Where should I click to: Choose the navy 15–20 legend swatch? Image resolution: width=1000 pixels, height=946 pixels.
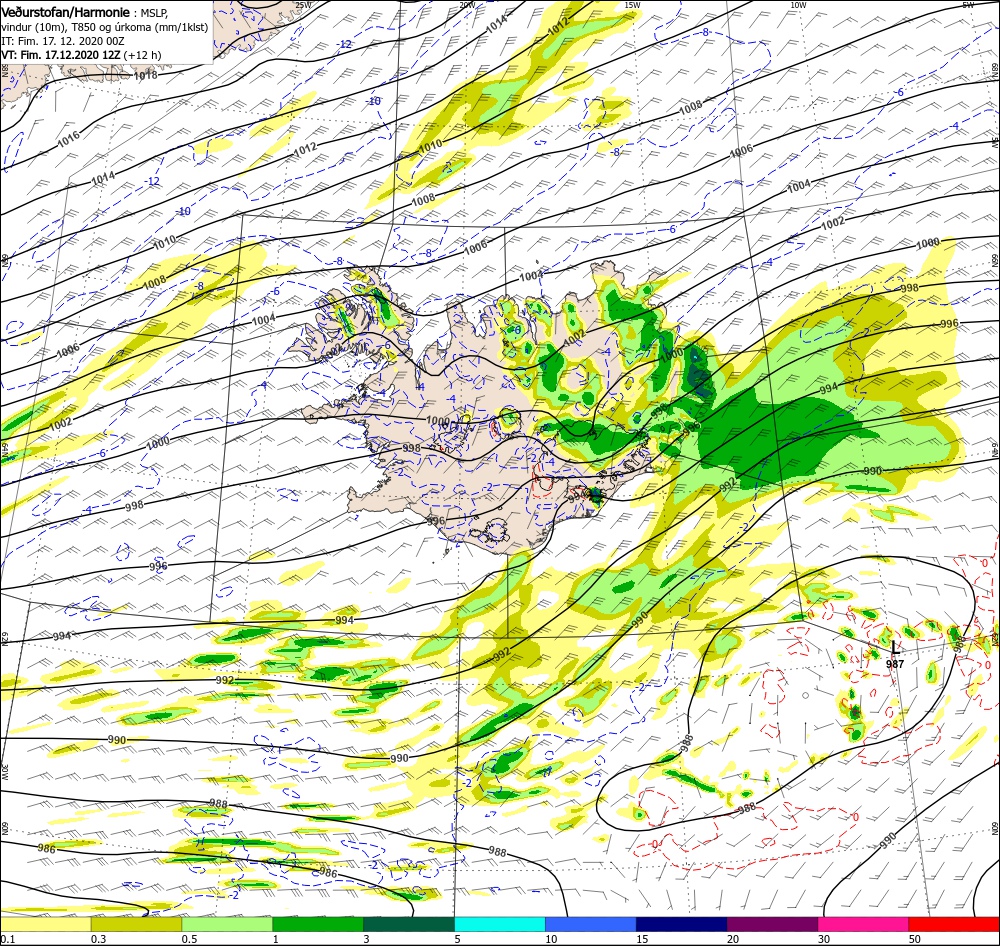coord(681,924)
